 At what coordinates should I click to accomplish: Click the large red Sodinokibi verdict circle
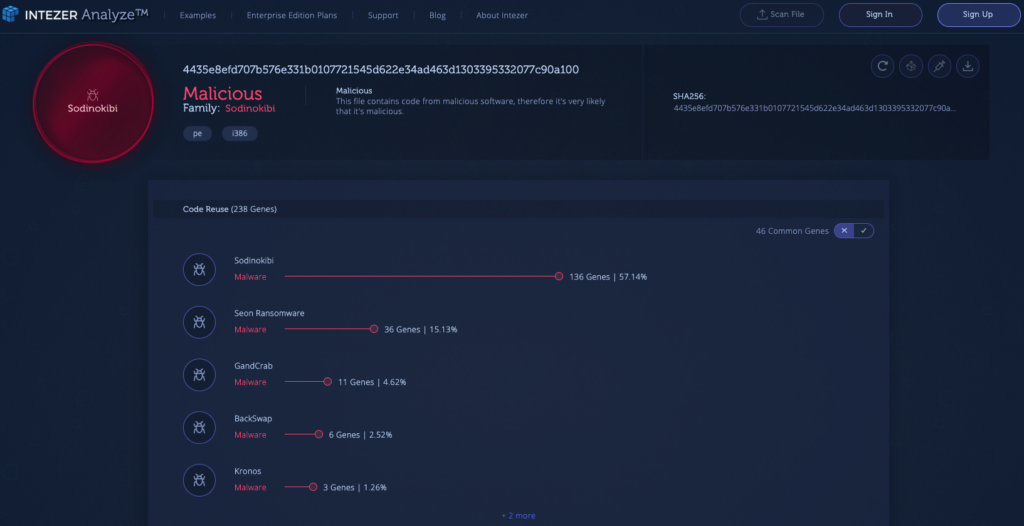[x=93, y=103]
